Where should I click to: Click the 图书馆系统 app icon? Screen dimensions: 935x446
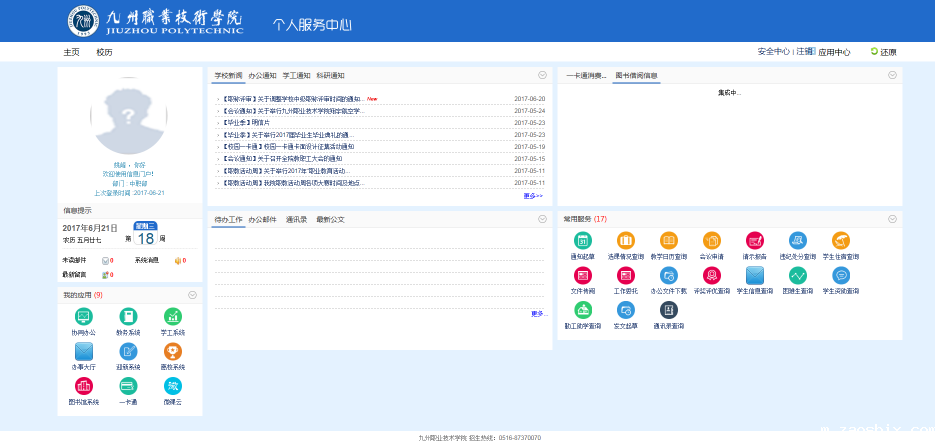point(84,386)
